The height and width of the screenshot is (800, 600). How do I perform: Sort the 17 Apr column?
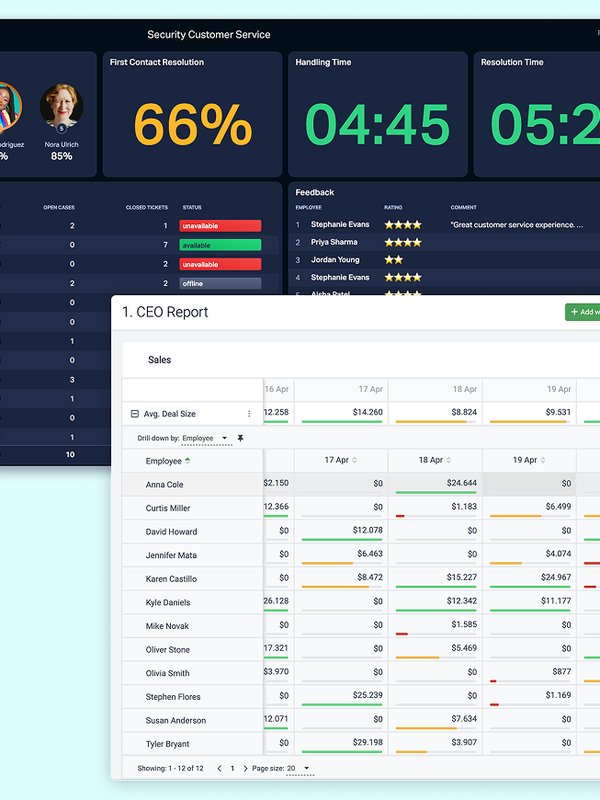click(x=354, y=461)
